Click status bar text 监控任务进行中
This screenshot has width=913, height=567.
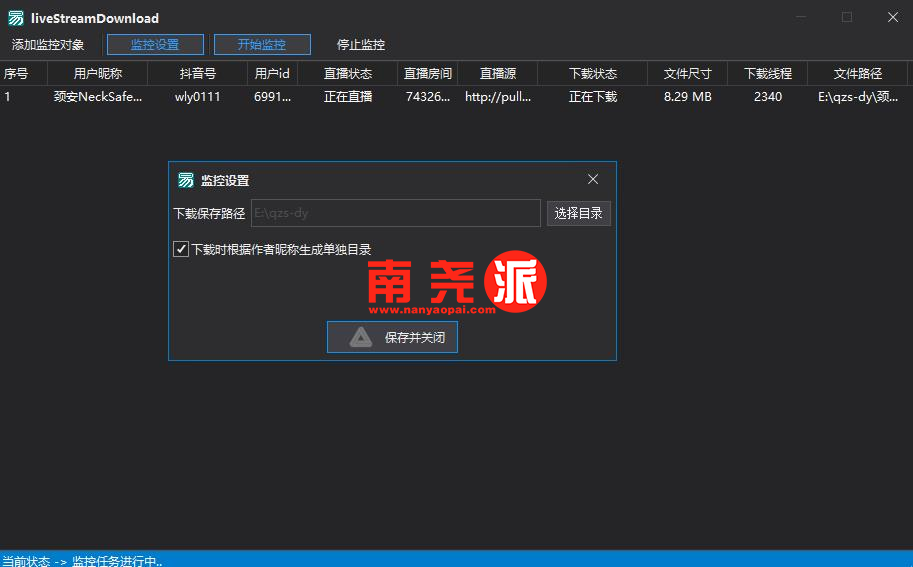click(117, 561)
